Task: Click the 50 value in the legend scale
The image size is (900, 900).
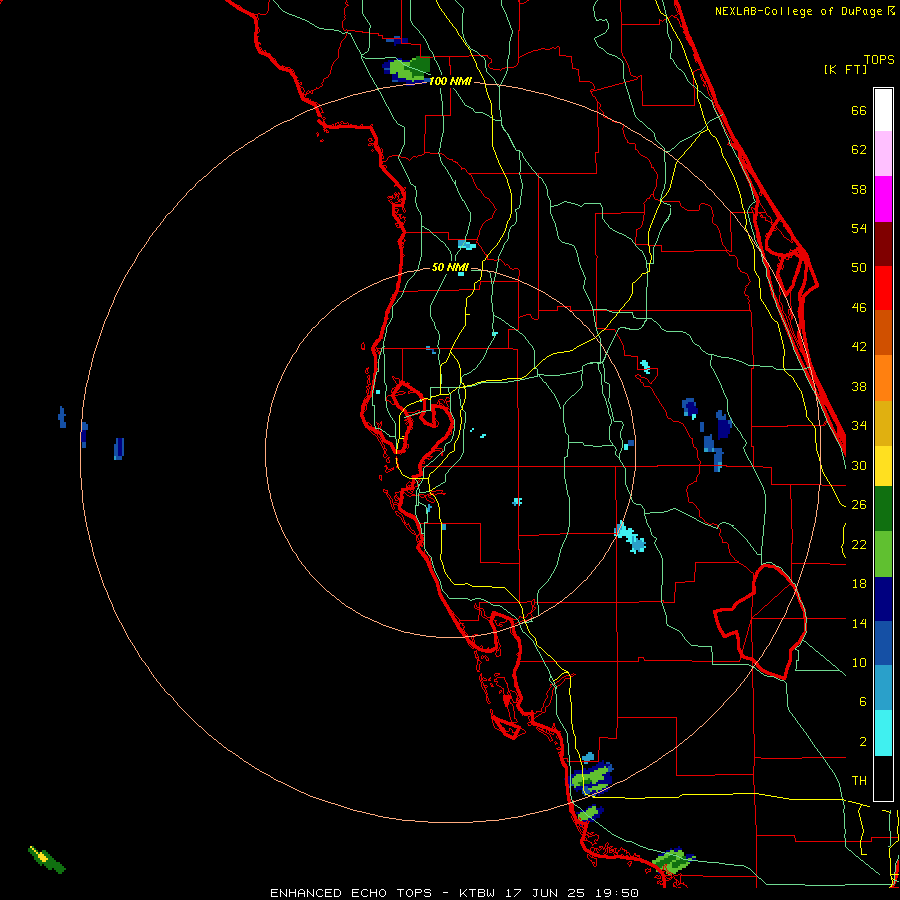Action: [x=859, y=267]
